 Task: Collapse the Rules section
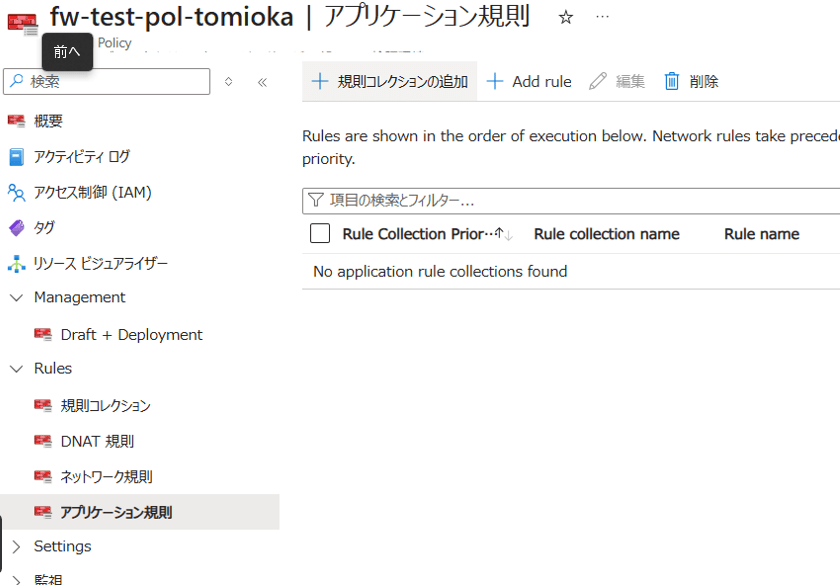(x=17, y=369)
